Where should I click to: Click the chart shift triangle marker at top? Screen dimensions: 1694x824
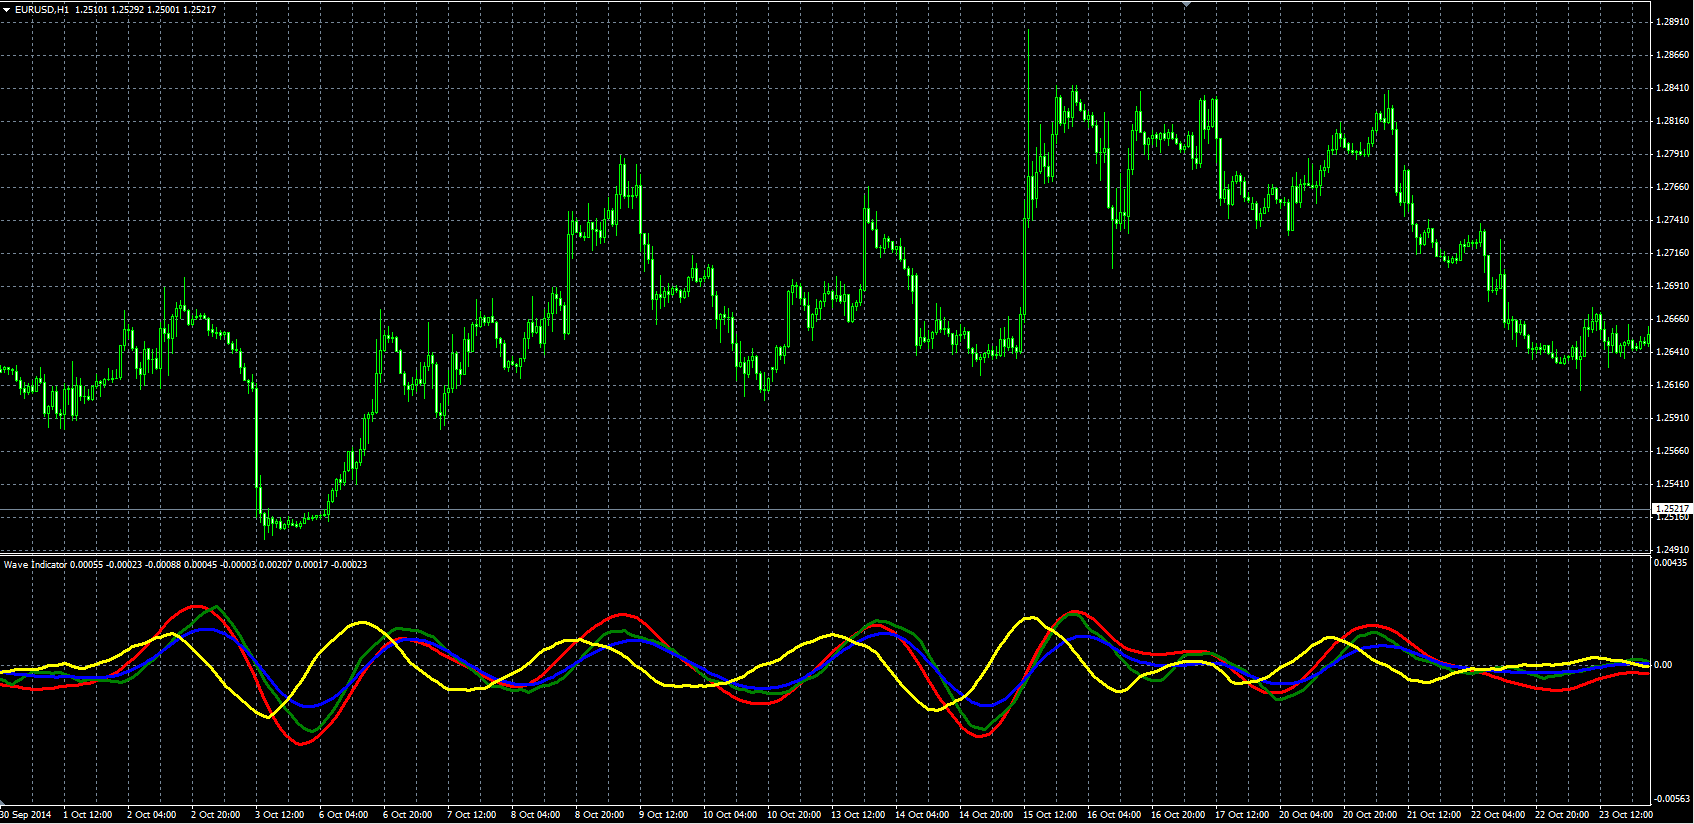coord(1186,4)
